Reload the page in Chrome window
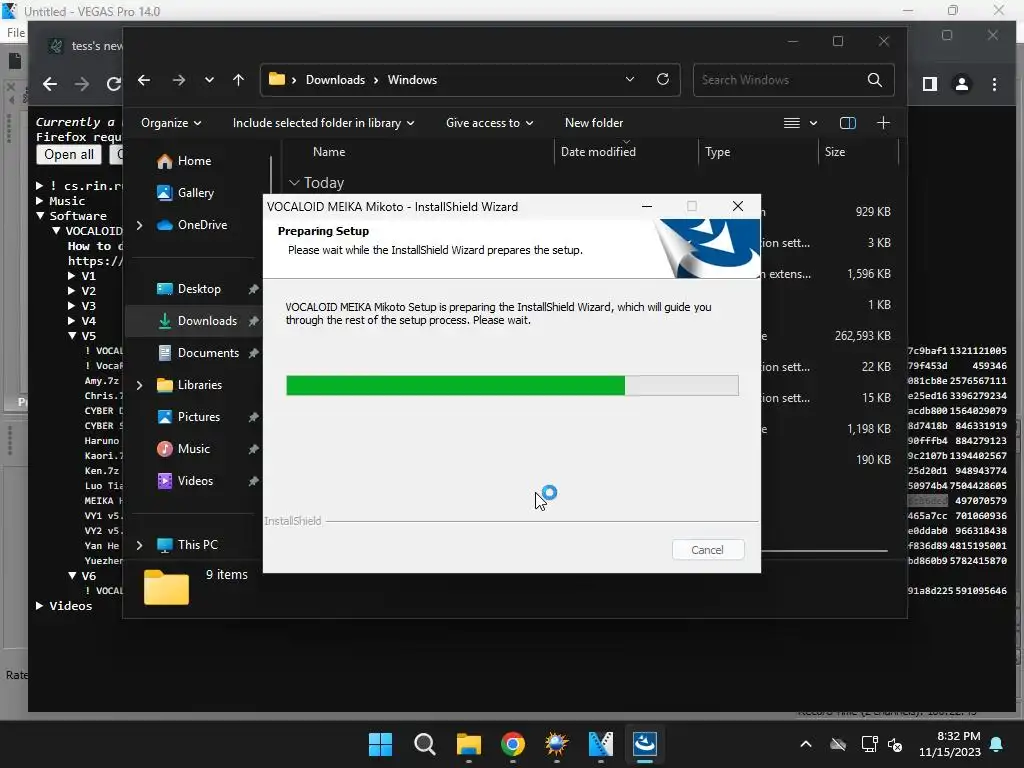Image resolution: width=1024 pixels, height=768 pixels. pyautogui.click(x=114, y=84)
